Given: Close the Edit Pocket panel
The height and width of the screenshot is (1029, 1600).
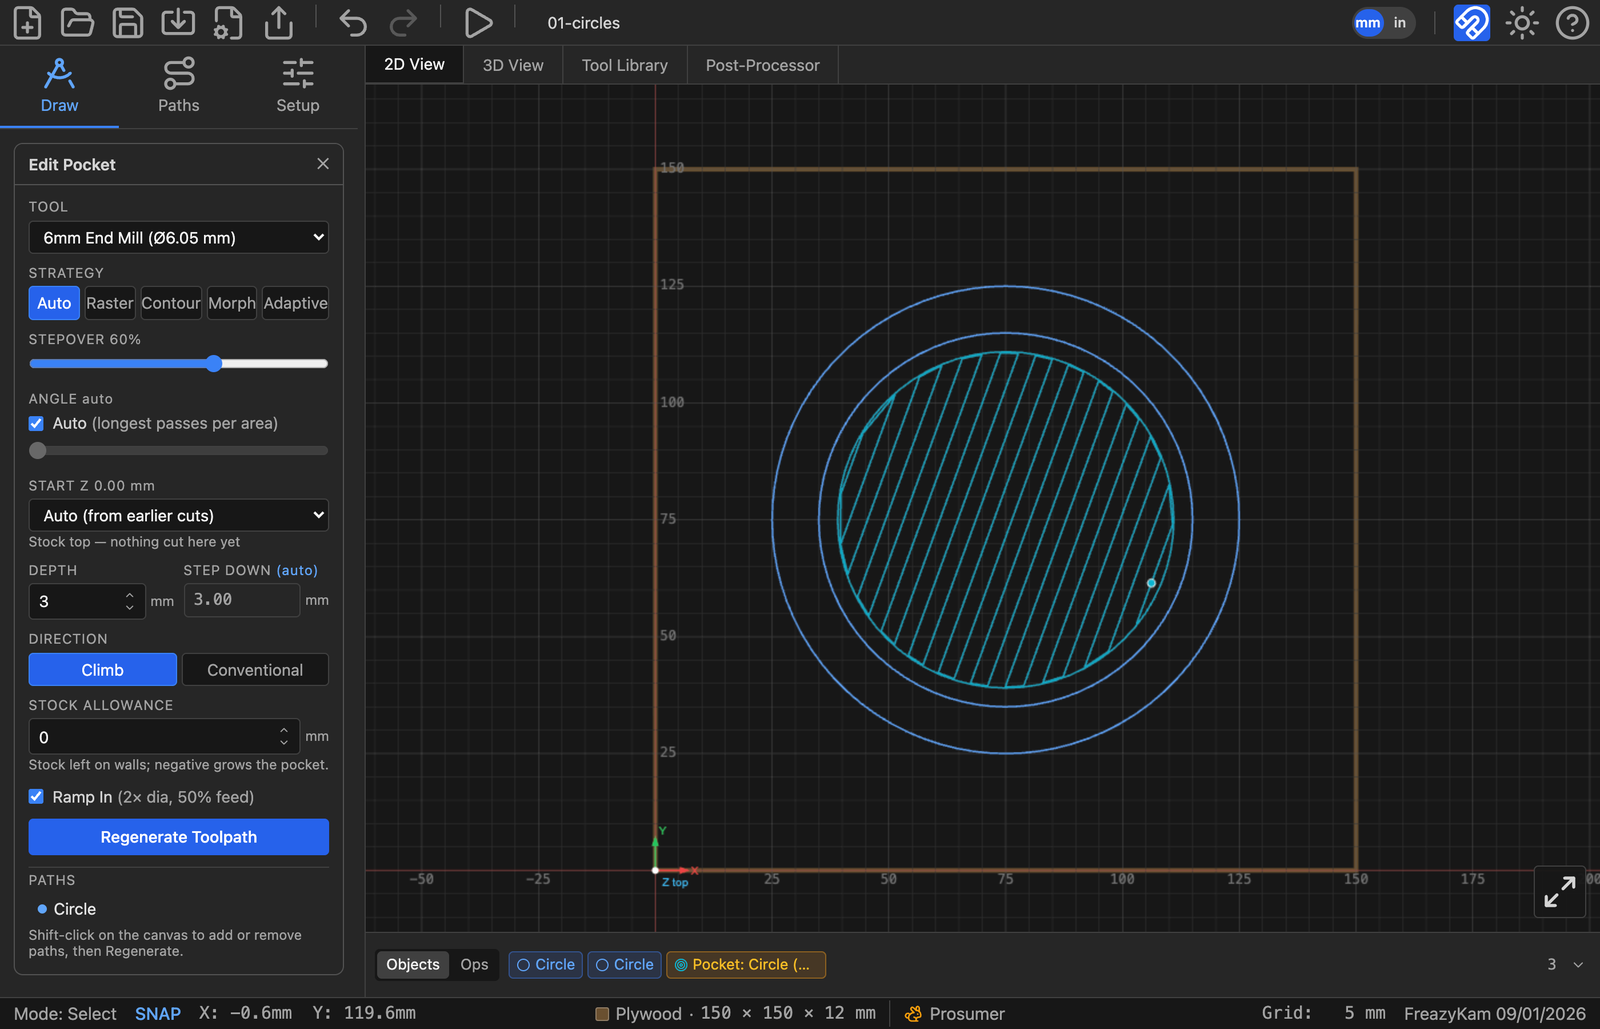Looking at the screenshot, I should pyautogui.click(x=322, y=164).
